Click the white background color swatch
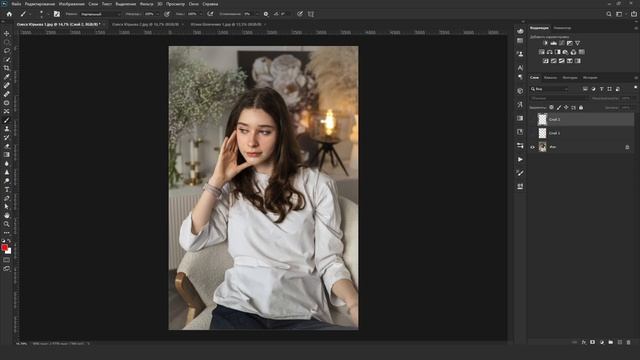 pos(9,252)
